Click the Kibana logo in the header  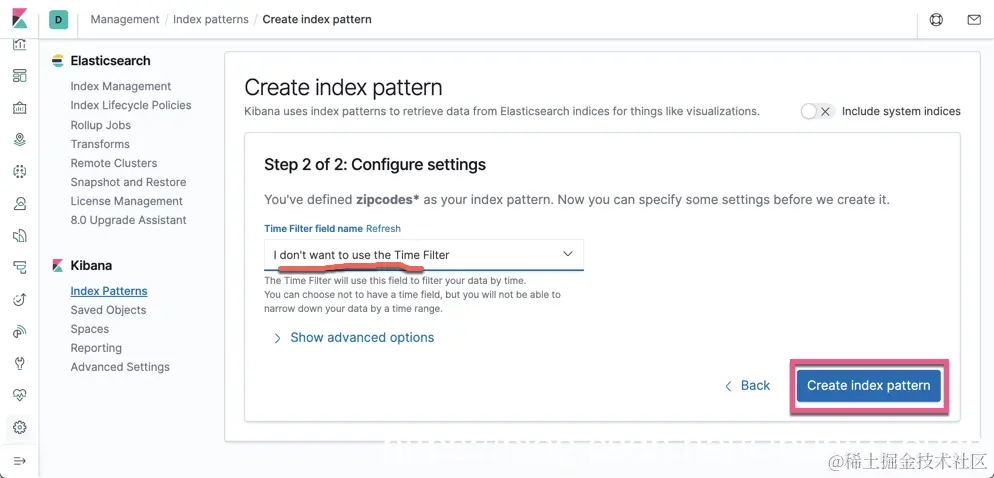click(x=19, y=19)
